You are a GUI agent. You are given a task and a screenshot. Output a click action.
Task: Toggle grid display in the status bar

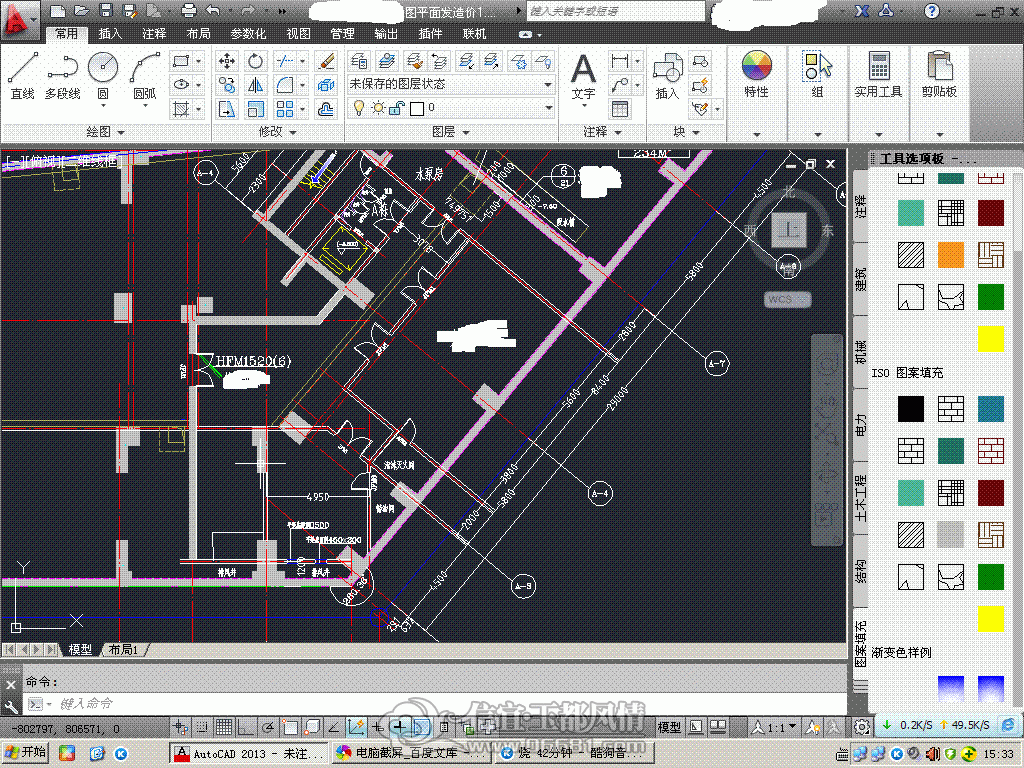pos(224,727)
